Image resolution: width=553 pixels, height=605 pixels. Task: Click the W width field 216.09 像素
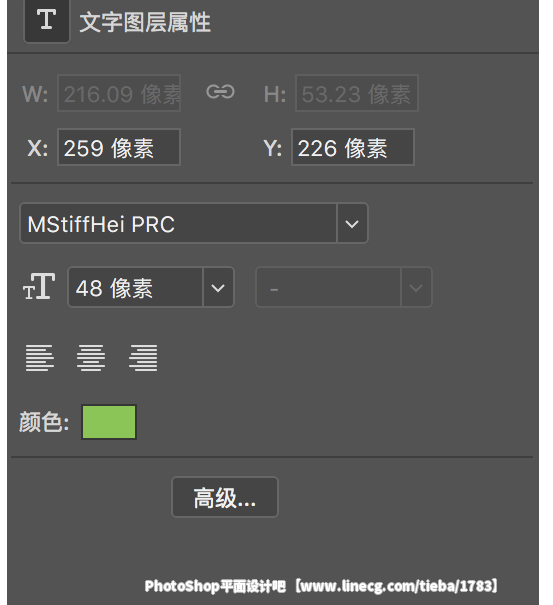(119, 93)
